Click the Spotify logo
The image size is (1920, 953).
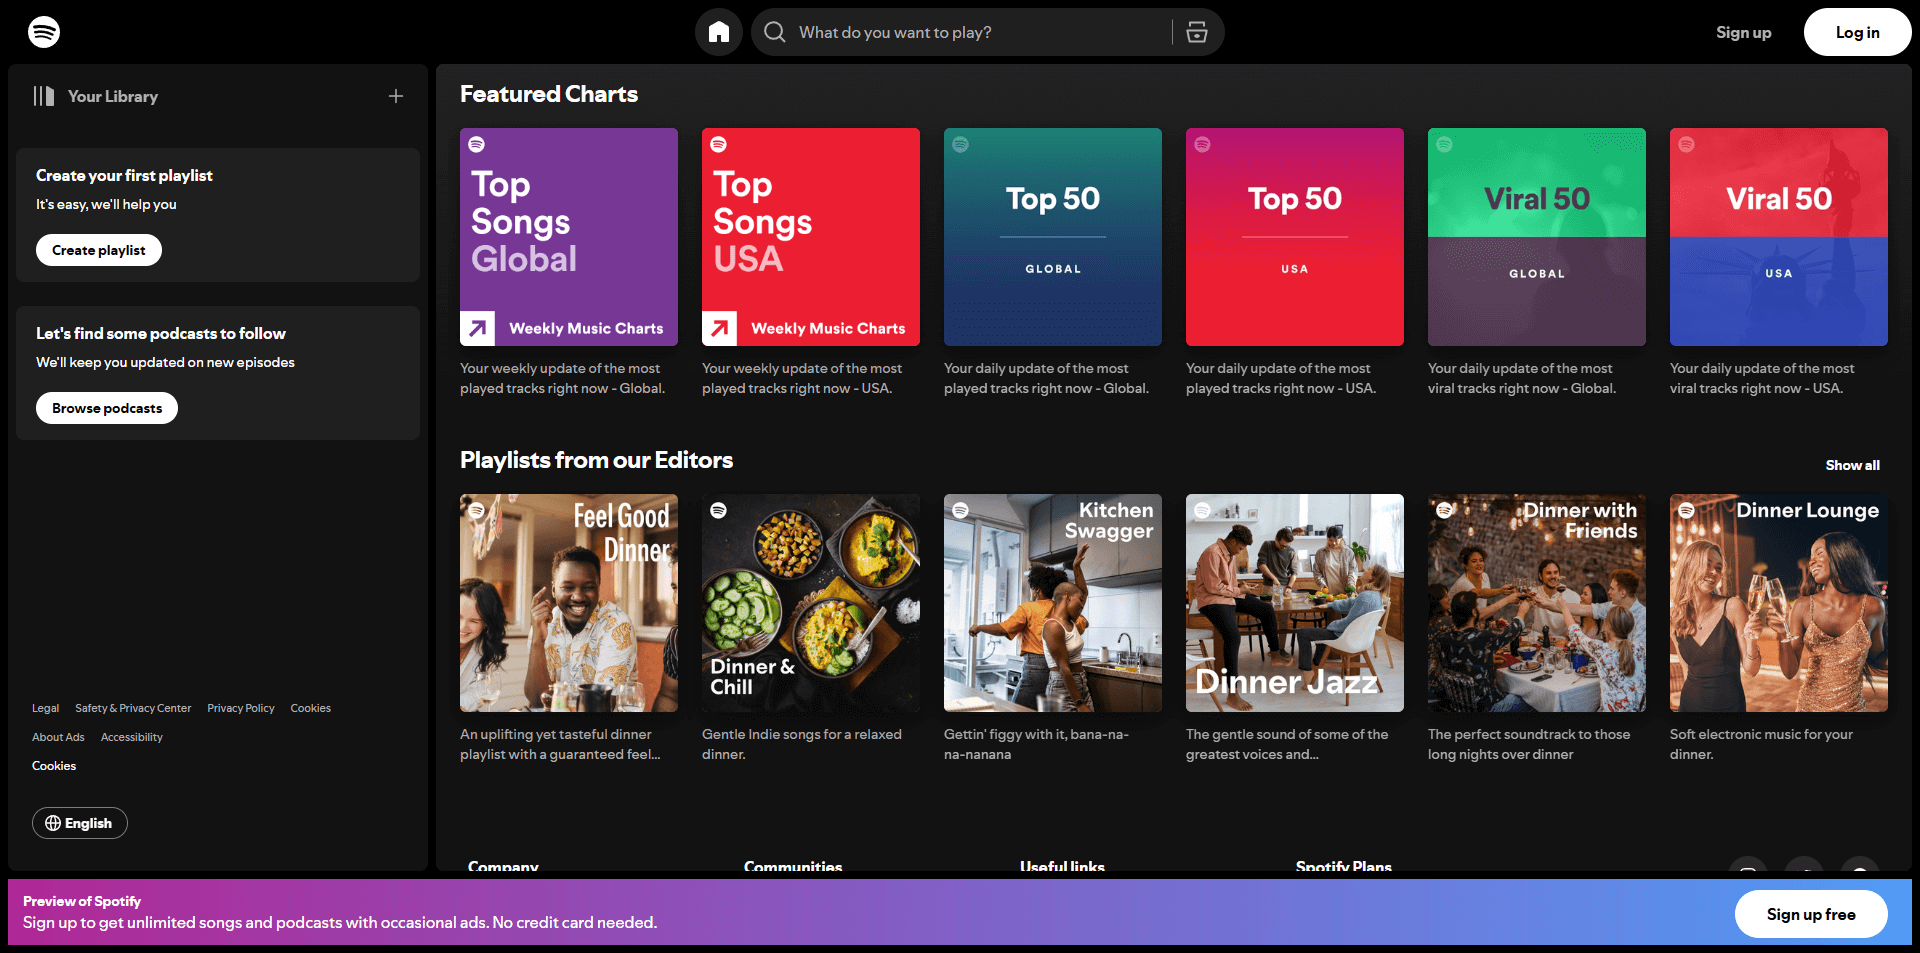tap(44, 32)
